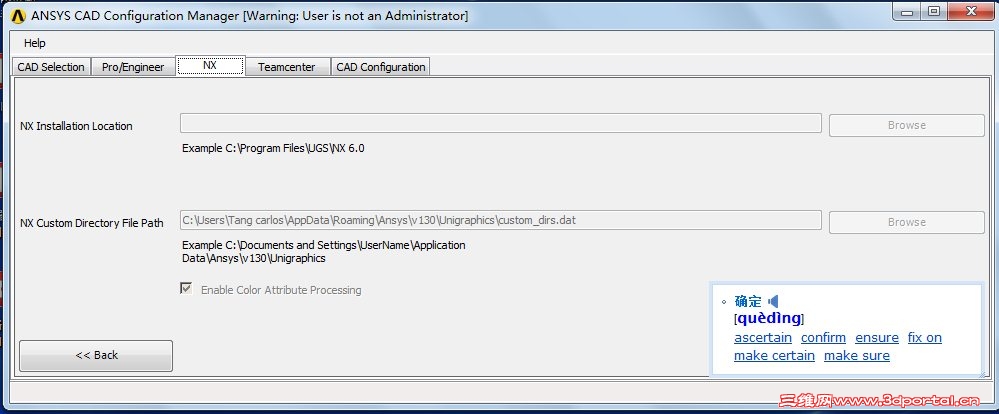Screen dimensions: 999x414
Task: Select the NX tab
Action: 210,66
